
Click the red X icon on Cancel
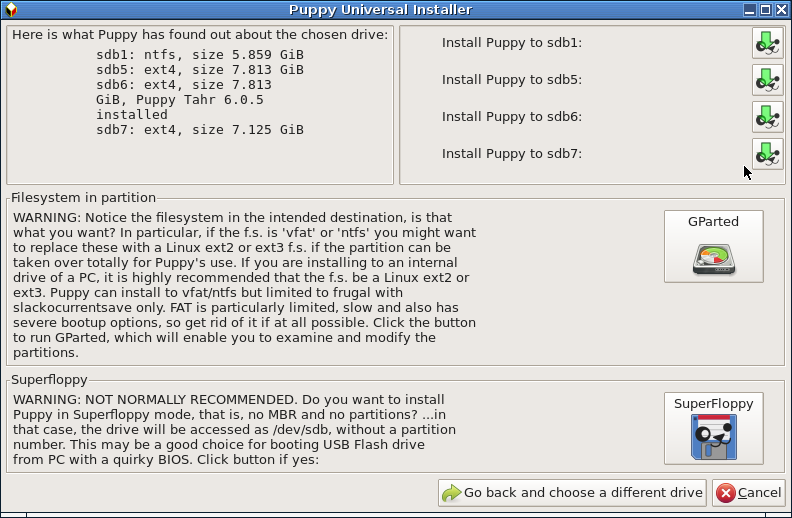(726, 493)
